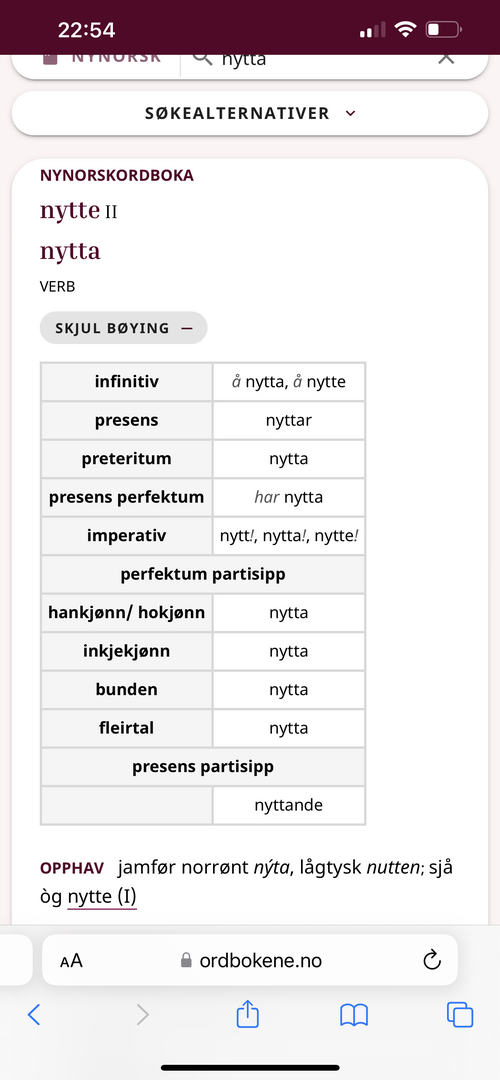Open Safari bookmarks book icon
The image size is (500, 1080).
[354, 1015]
